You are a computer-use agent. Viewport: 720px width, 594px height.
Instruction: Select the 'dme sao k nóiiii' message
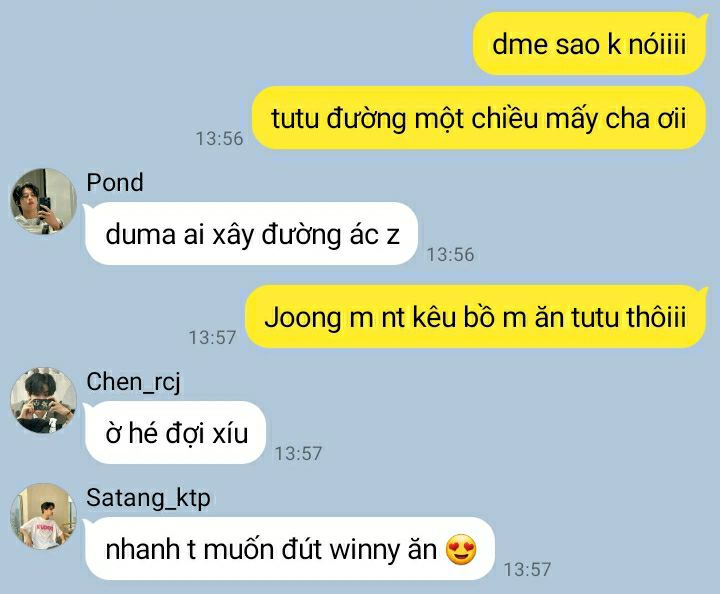pyautogui.click(x=590, y=44)
